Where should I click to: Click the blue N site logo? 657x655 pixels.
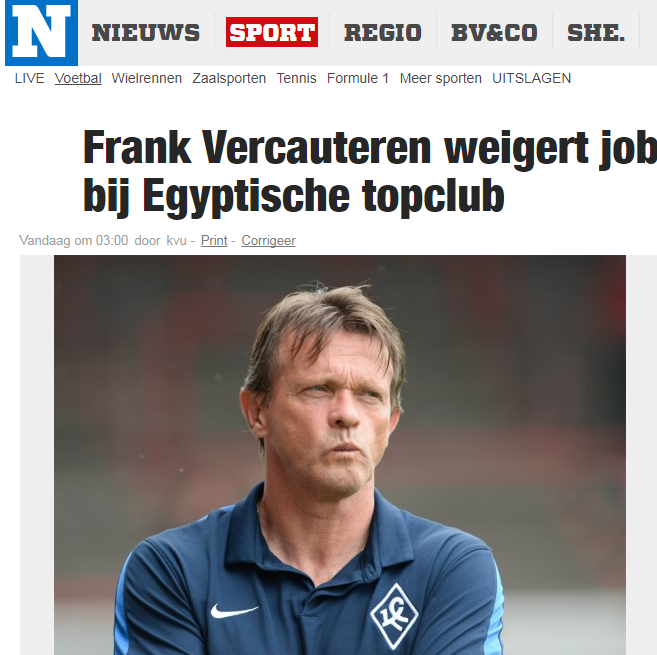point(41,33)
